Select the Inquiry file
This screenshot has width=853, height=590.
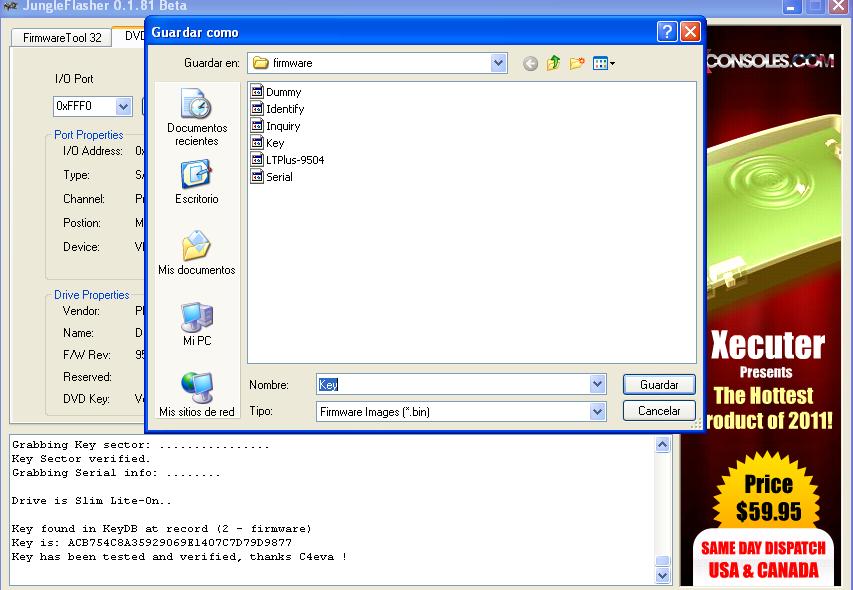click(276, 126)
